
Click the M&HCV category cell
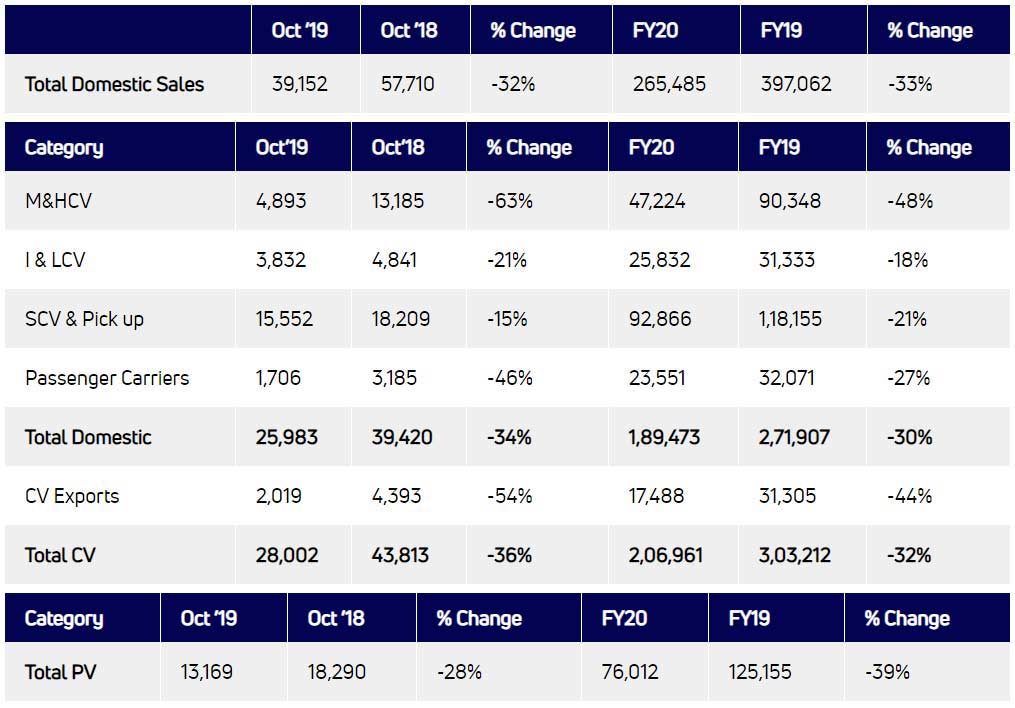(x=59, y=201)
